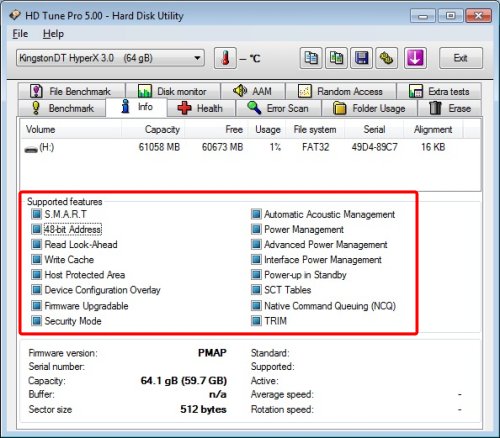500x438 pixels.
Task: Click the HD Tune Pro title bar icon
Action: click(x=15, y=15)
